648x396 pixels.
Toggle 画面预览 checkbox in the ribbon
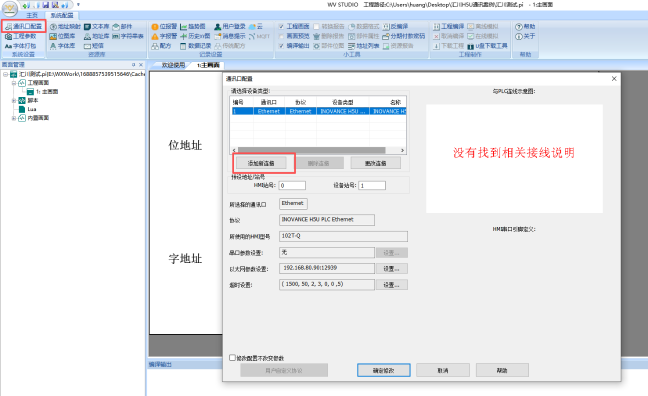point(281,36)
